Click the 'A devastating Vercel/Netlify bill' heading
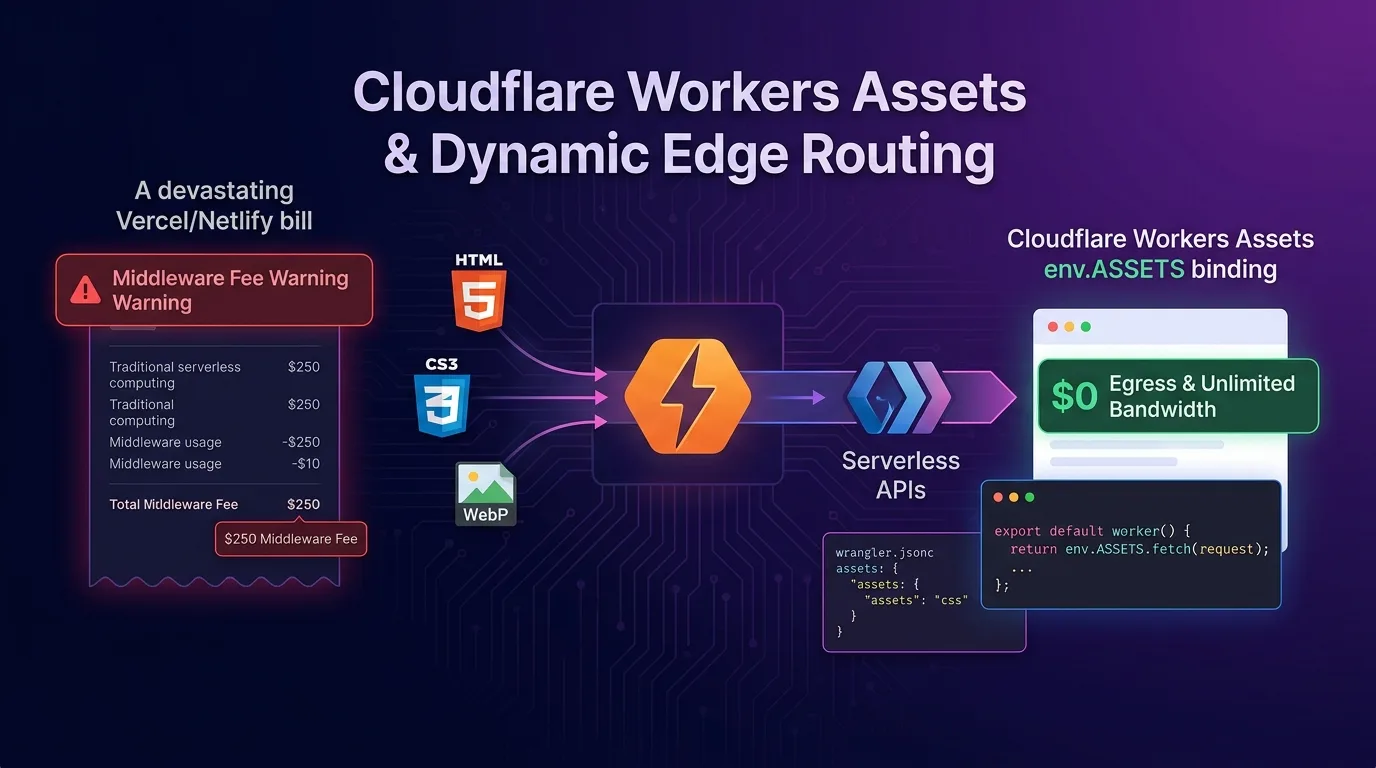The width and height of the screenshot is (1376, 768). click(x=214, y=205)
